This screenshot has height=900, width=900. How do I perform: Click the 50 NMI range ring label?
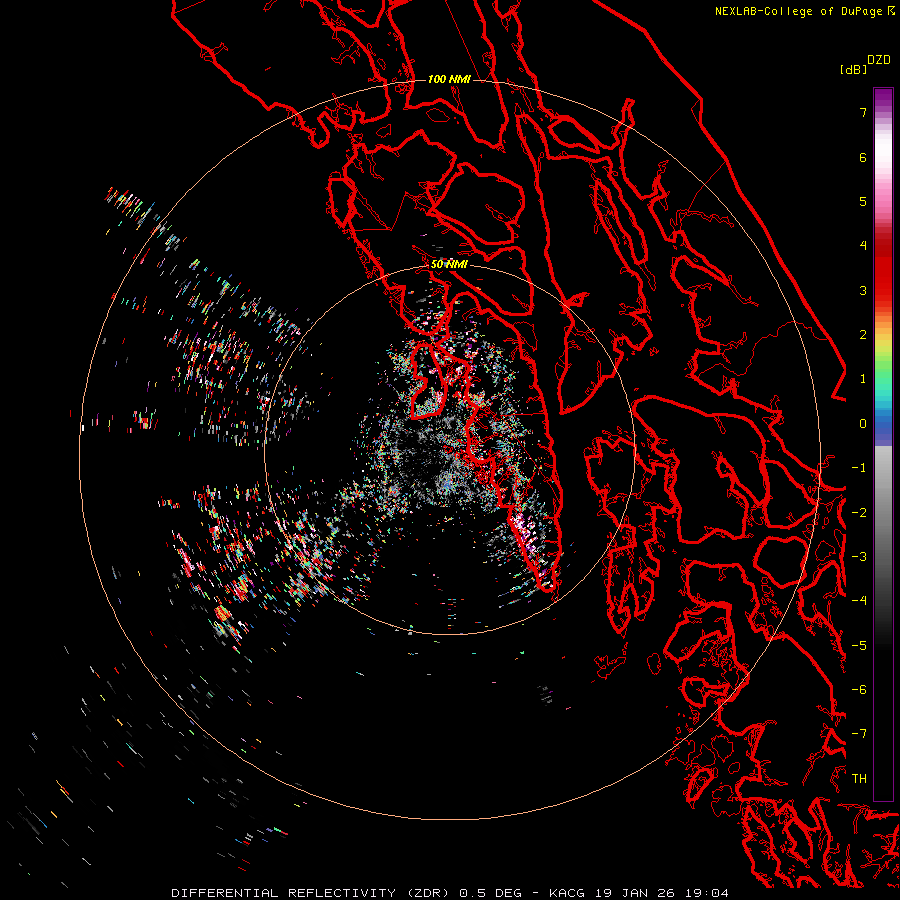pos(449,264)
